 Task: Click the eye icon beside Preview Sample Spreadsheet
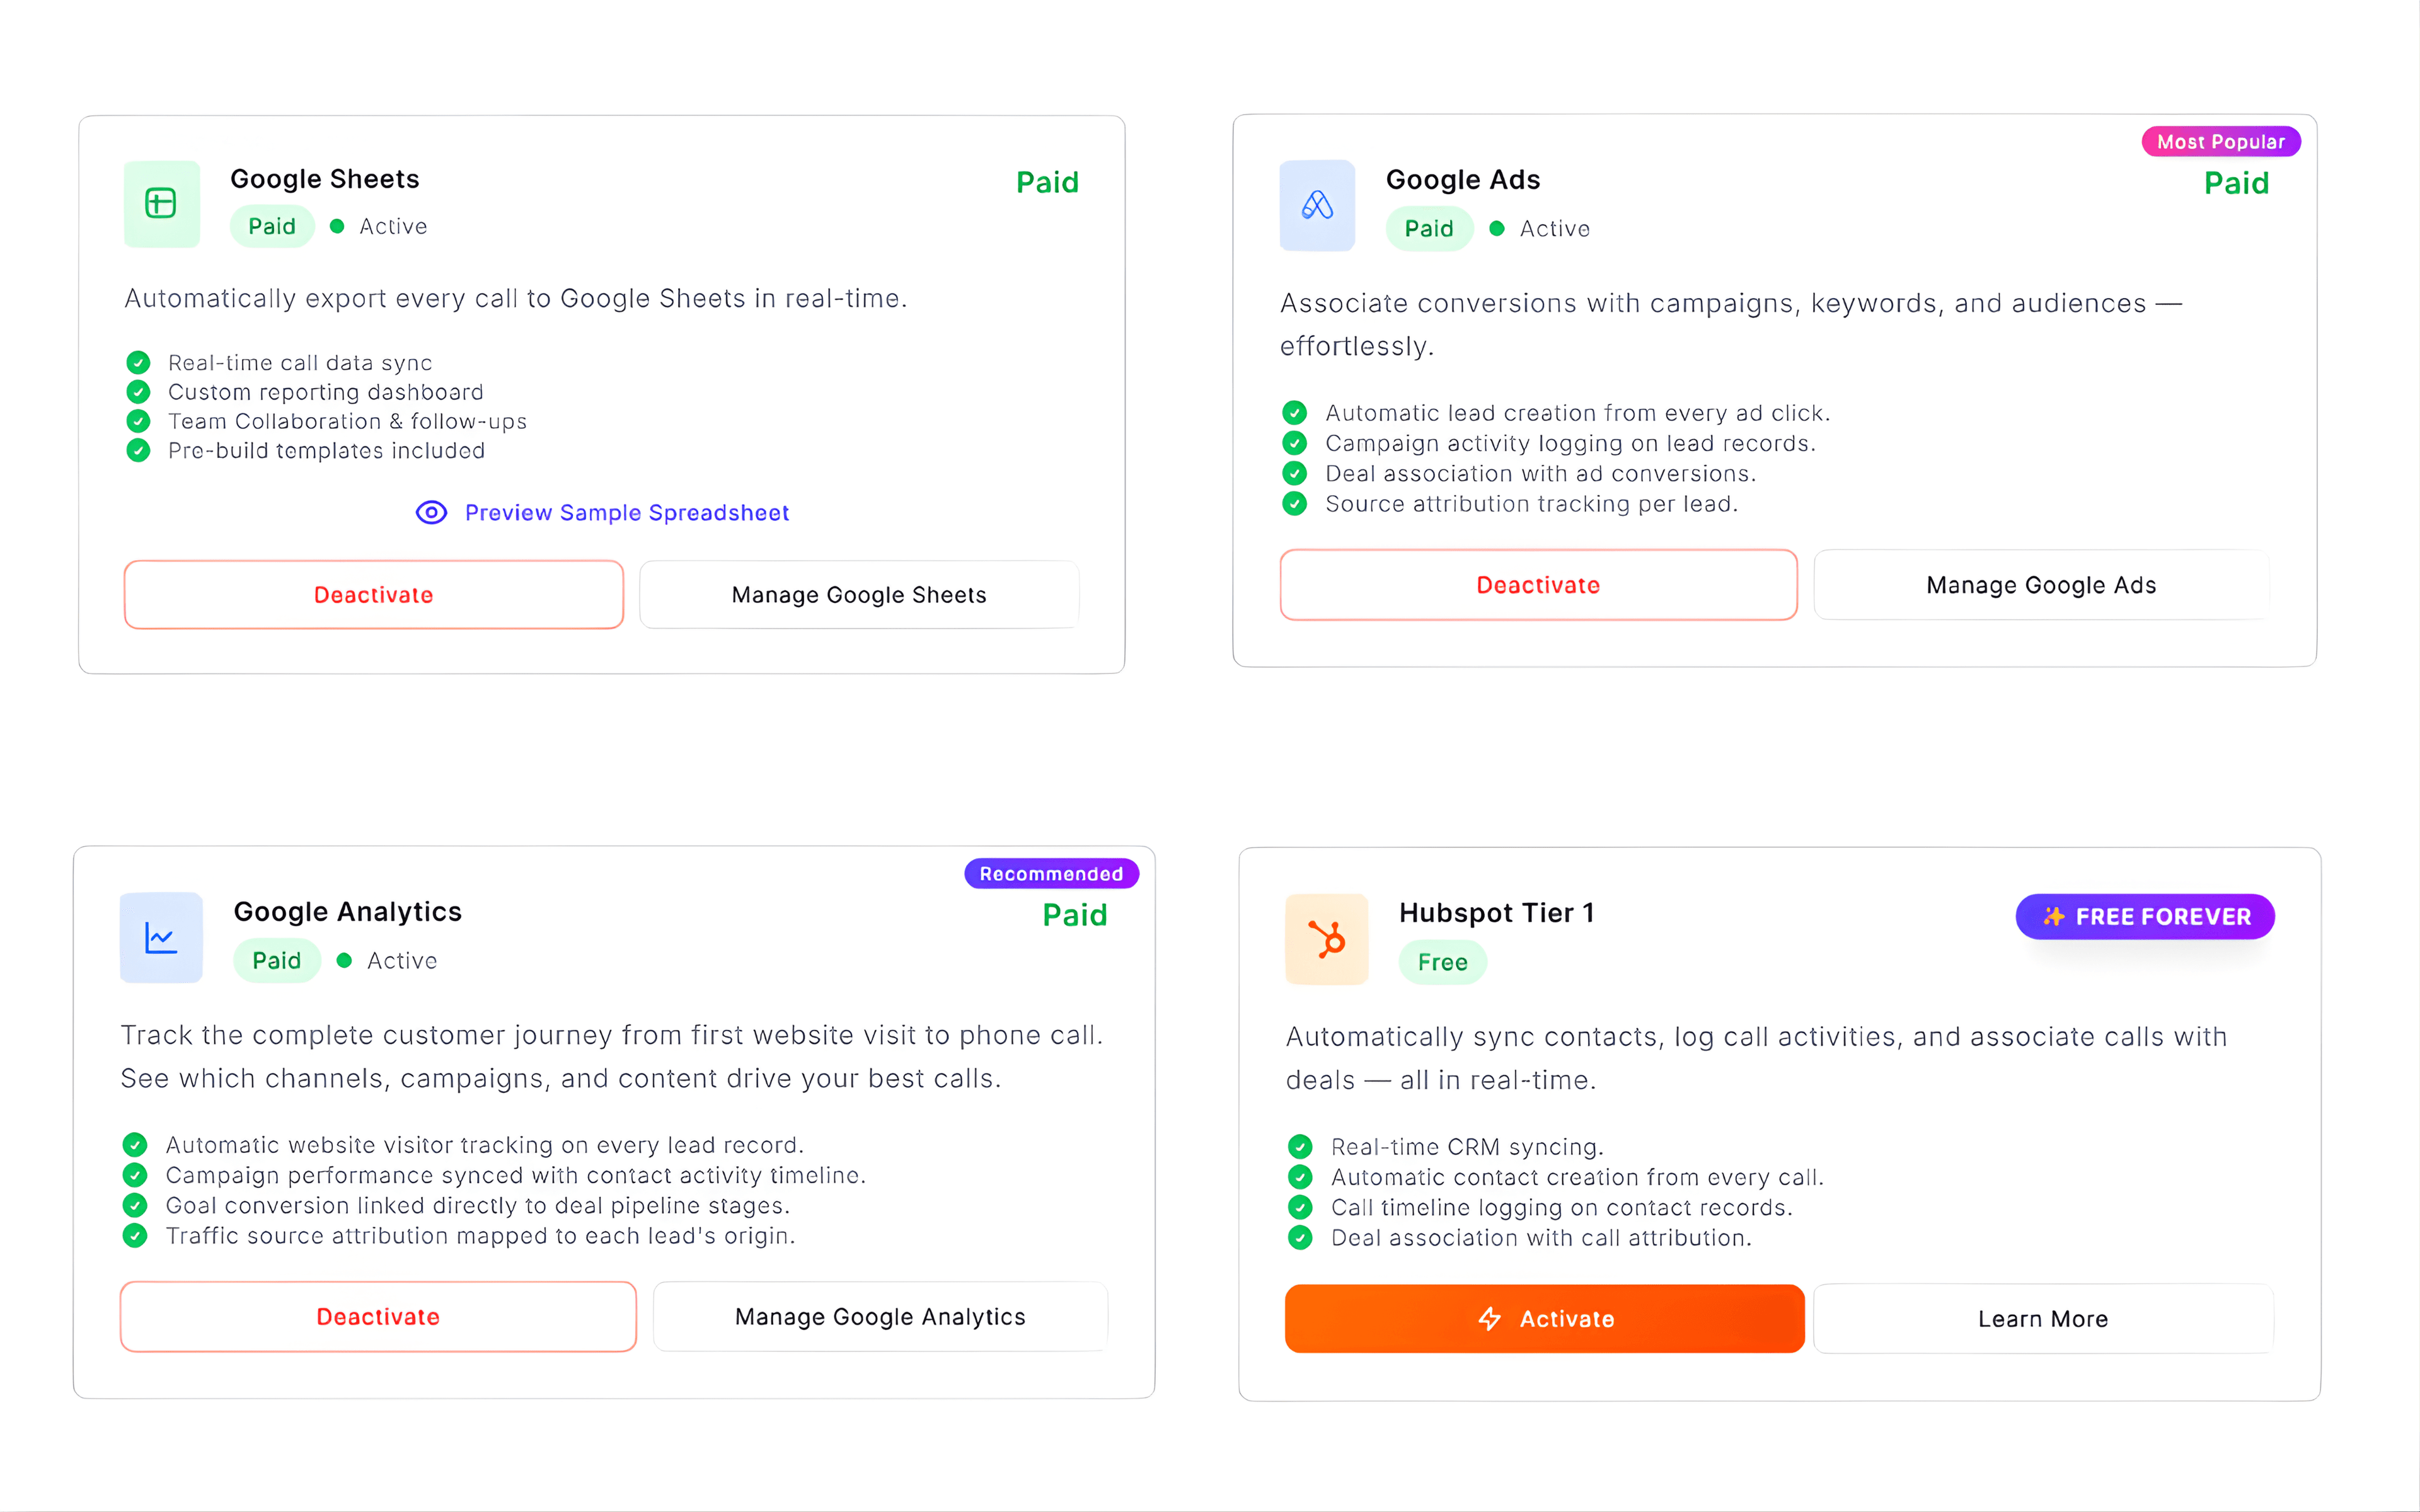[x=431, y=512]
